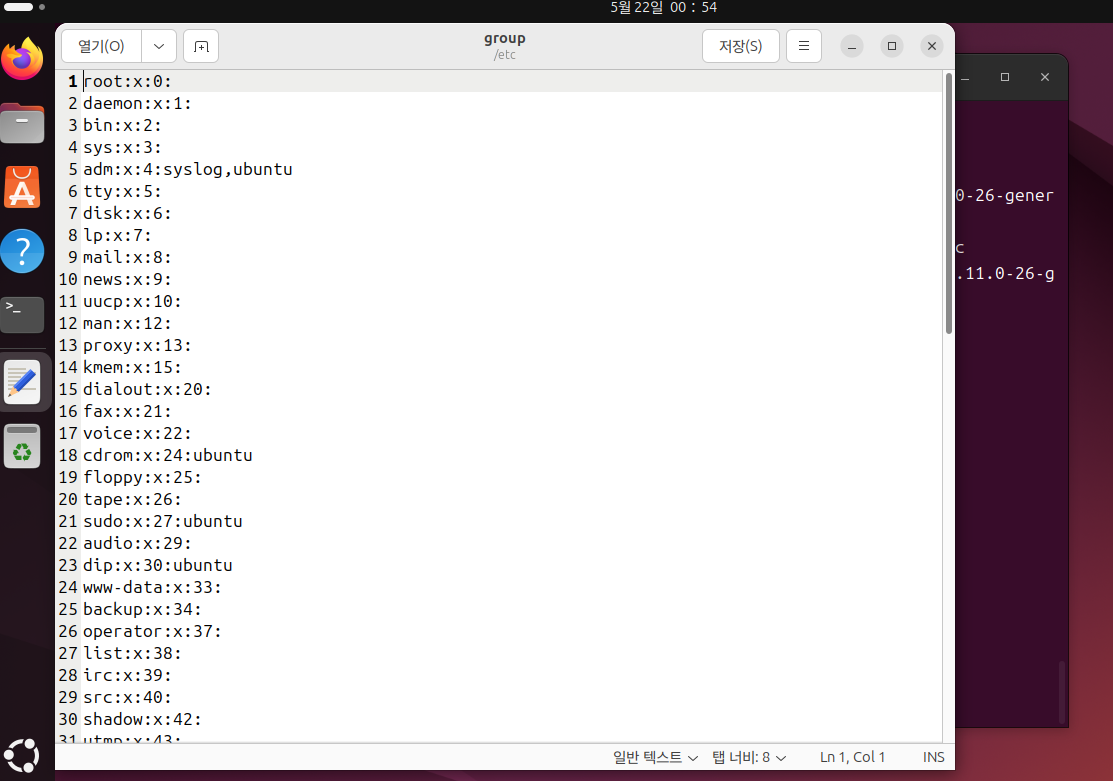Image resolution: width=1113 pixels, height=781 pixels.
Task: Create a new tab in text editor
Action: [x=201, y=46]
